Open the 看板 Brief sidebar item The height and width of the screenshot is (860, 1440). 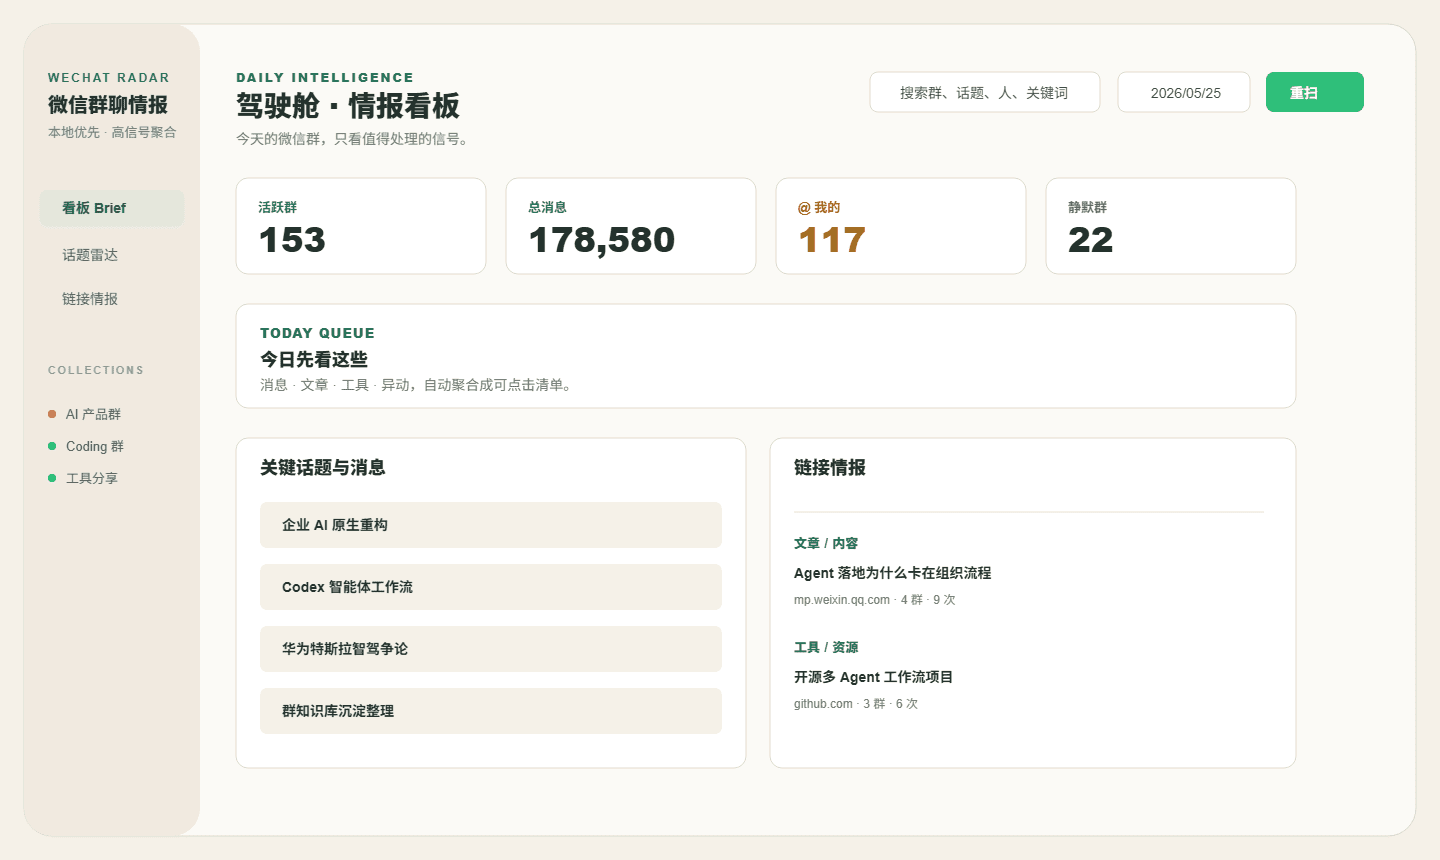coord(112,208)
